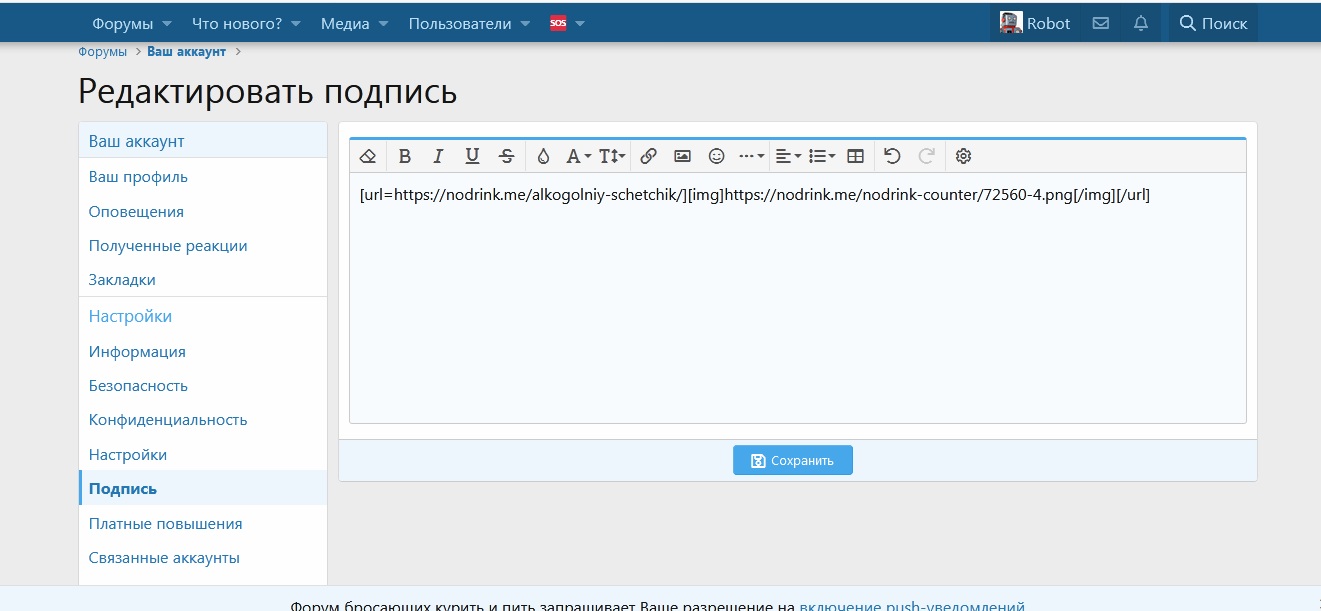Go to Ваш аккаунт breadcrumb link
The image size is (1321, 611).
coord(187,51)
